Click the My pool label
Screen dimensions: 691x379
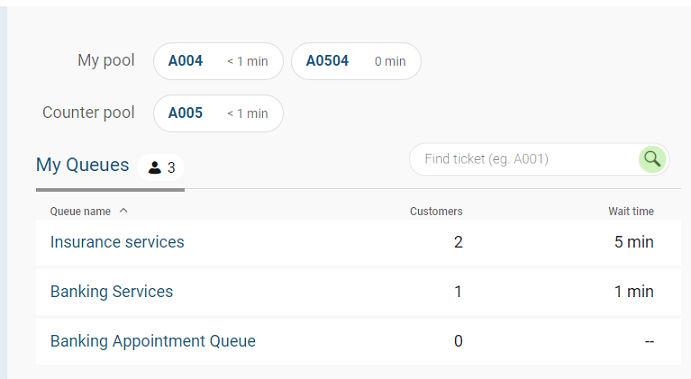point(106,60)
